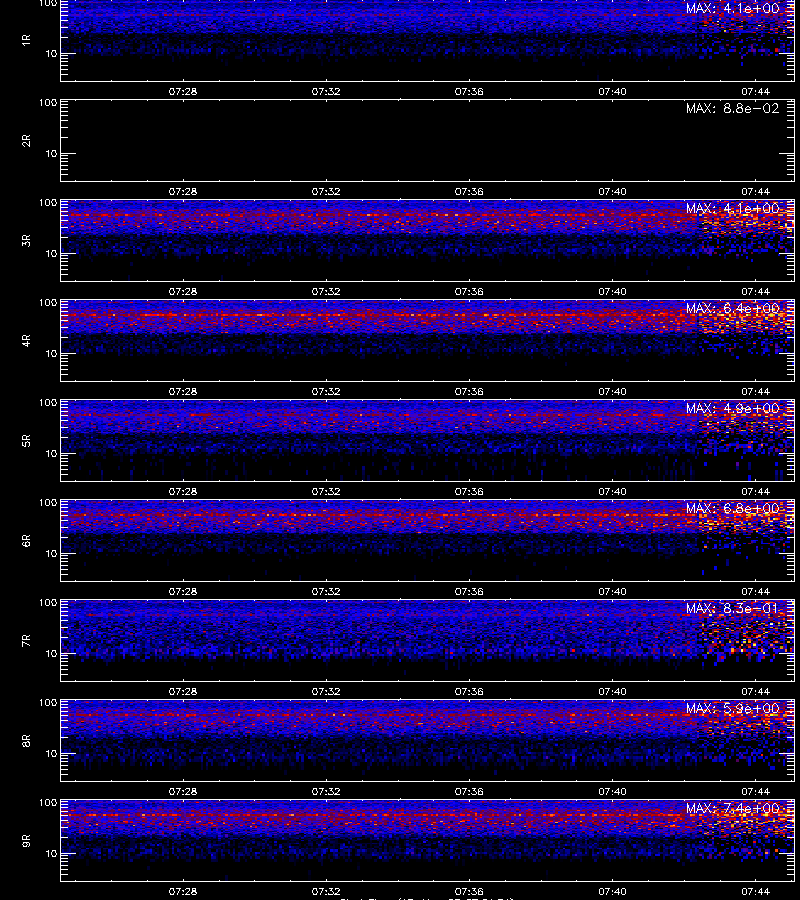The image size is (800, 900).
Task: Click the 4R panel axis label
Action: (x=26, y=340)
